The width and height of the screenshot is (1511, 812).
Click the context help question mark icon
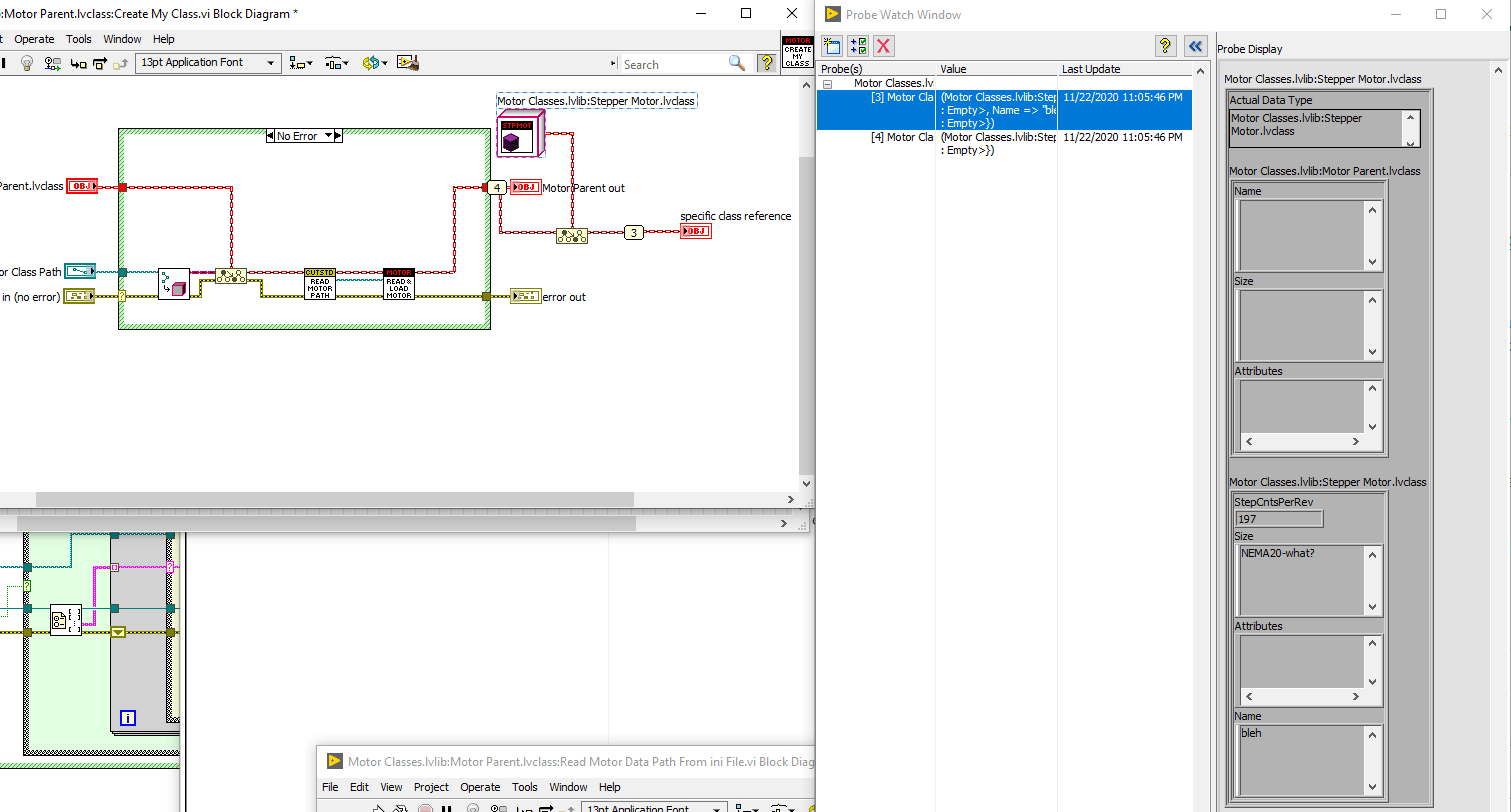pyautogui.click(x=766, y=62)
